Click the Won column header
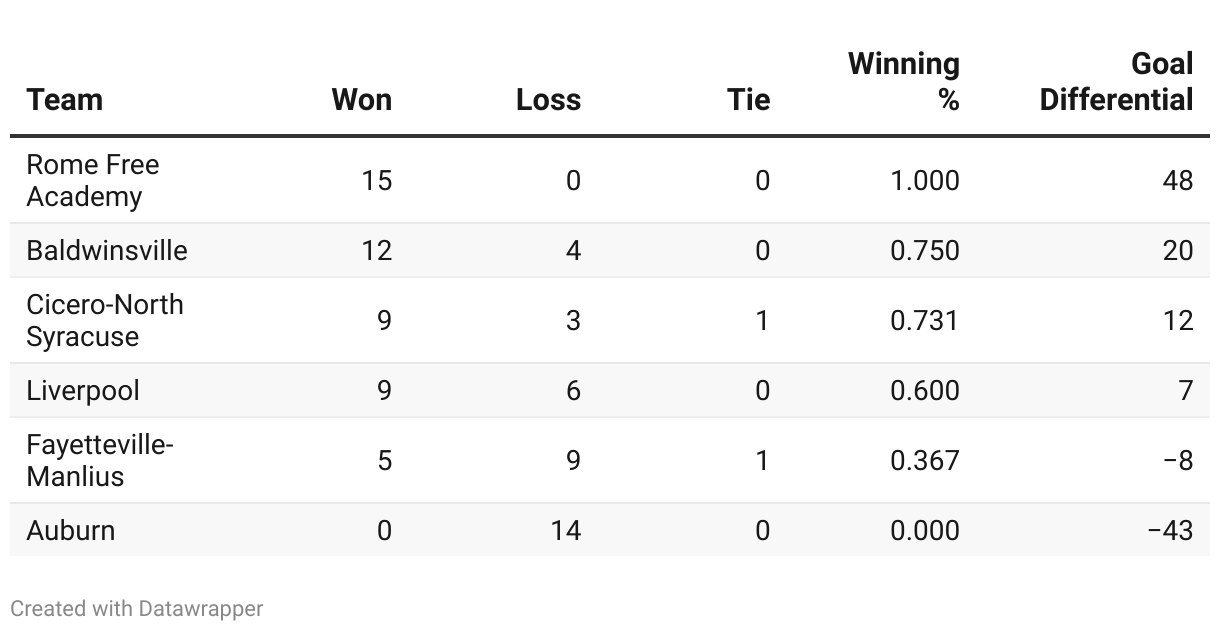Viewport: 1220px width, 632px height. [x=361, y=100]
